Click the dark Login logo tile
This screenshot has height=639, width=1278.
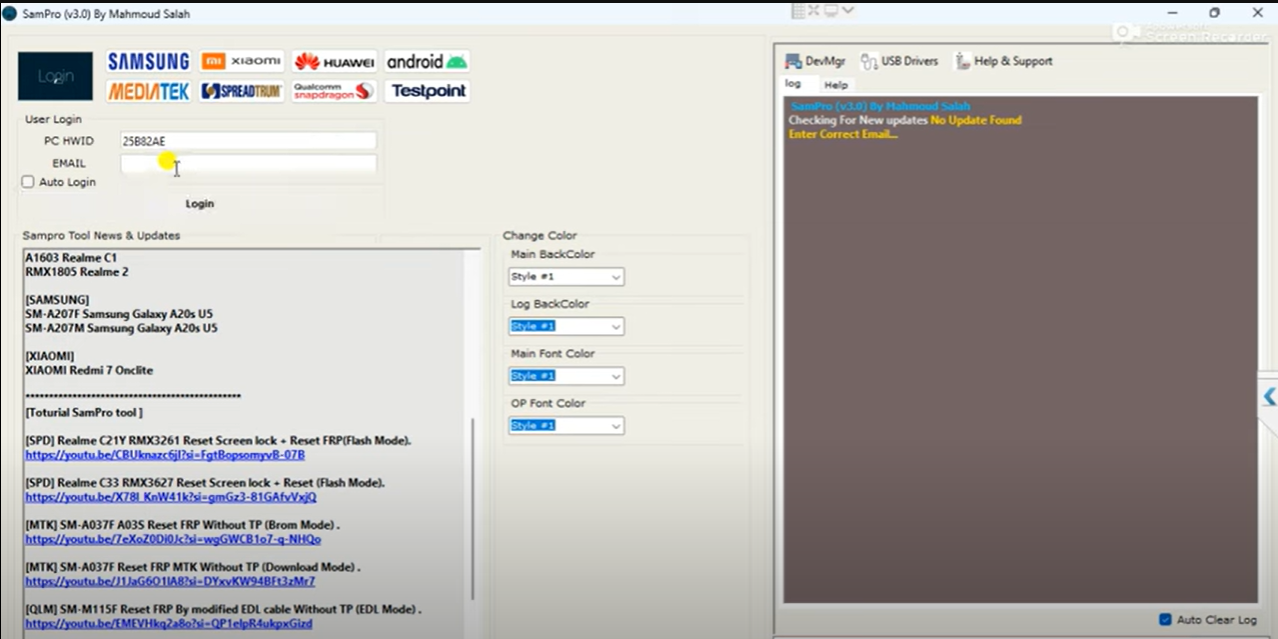point(55,76)
